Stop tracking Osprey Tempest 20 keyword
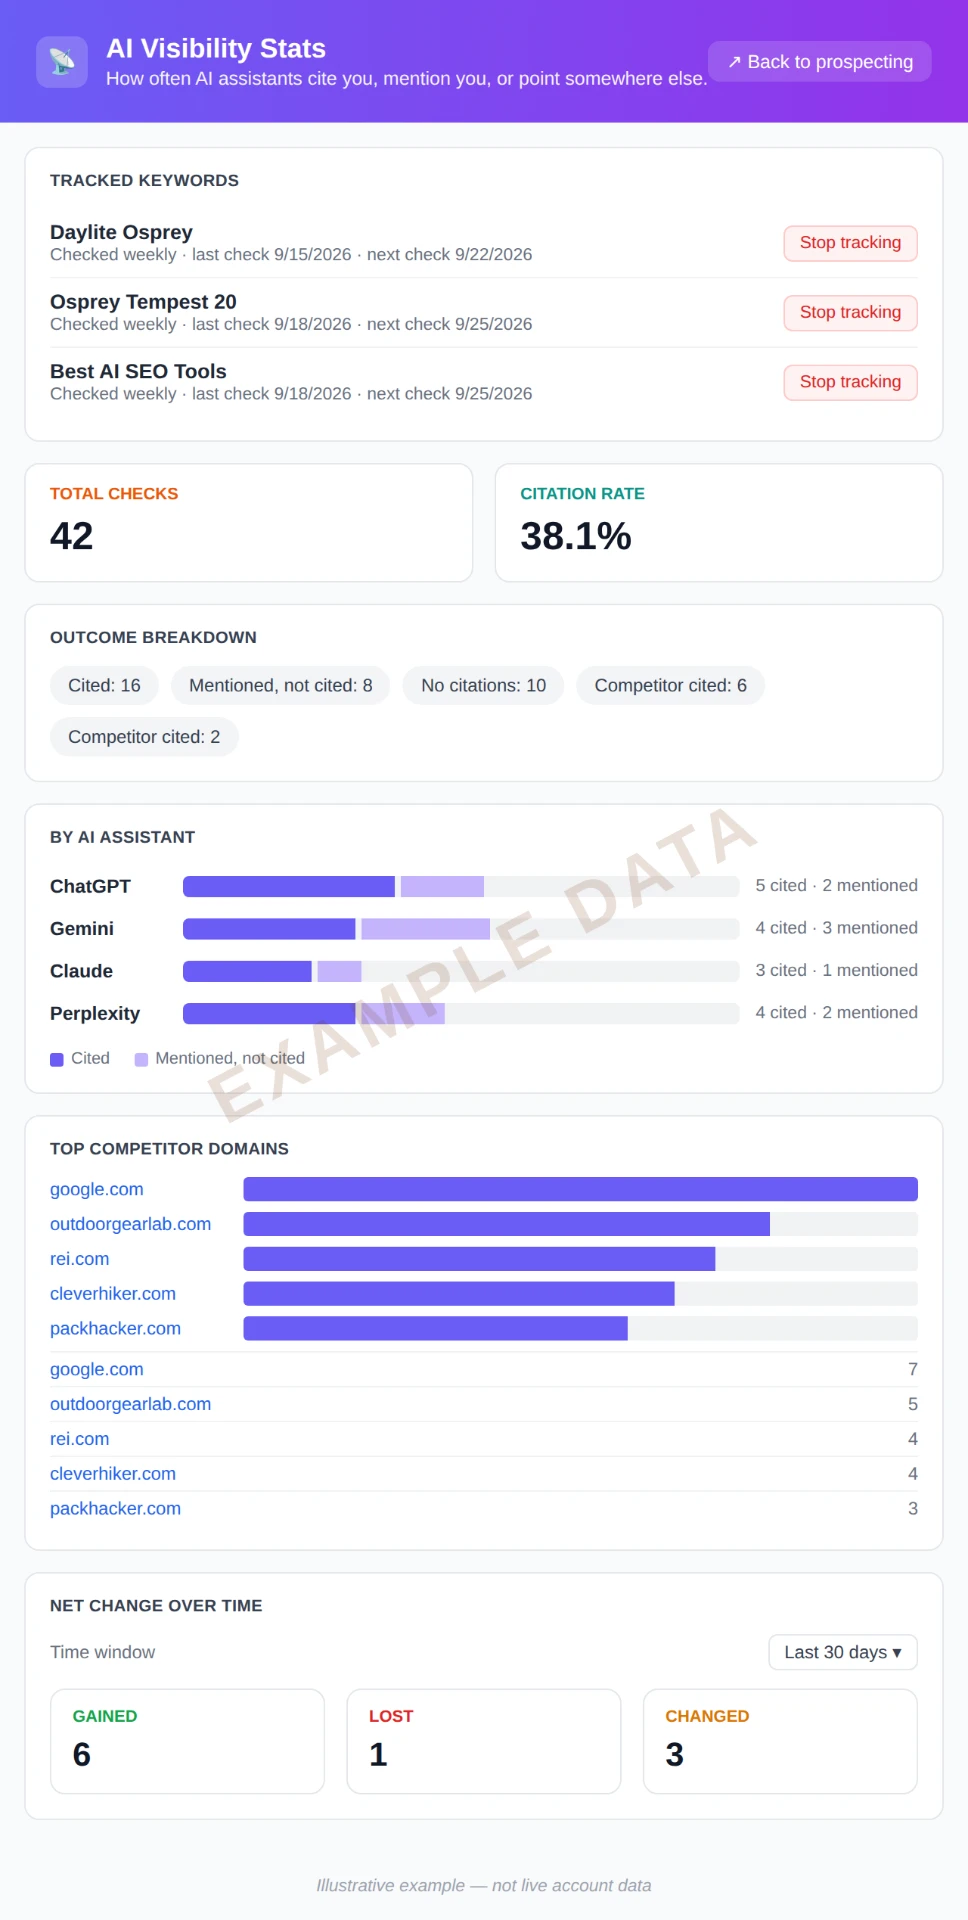 pyautogui.click(x=850, y=313)
